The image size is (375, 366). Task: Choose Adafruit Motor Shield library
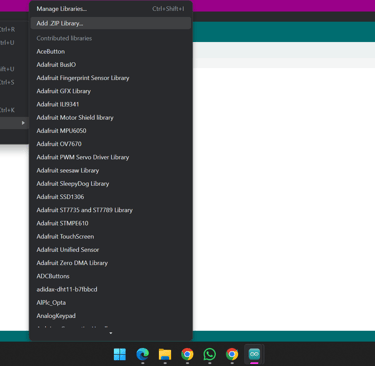(x=111, y=118)
